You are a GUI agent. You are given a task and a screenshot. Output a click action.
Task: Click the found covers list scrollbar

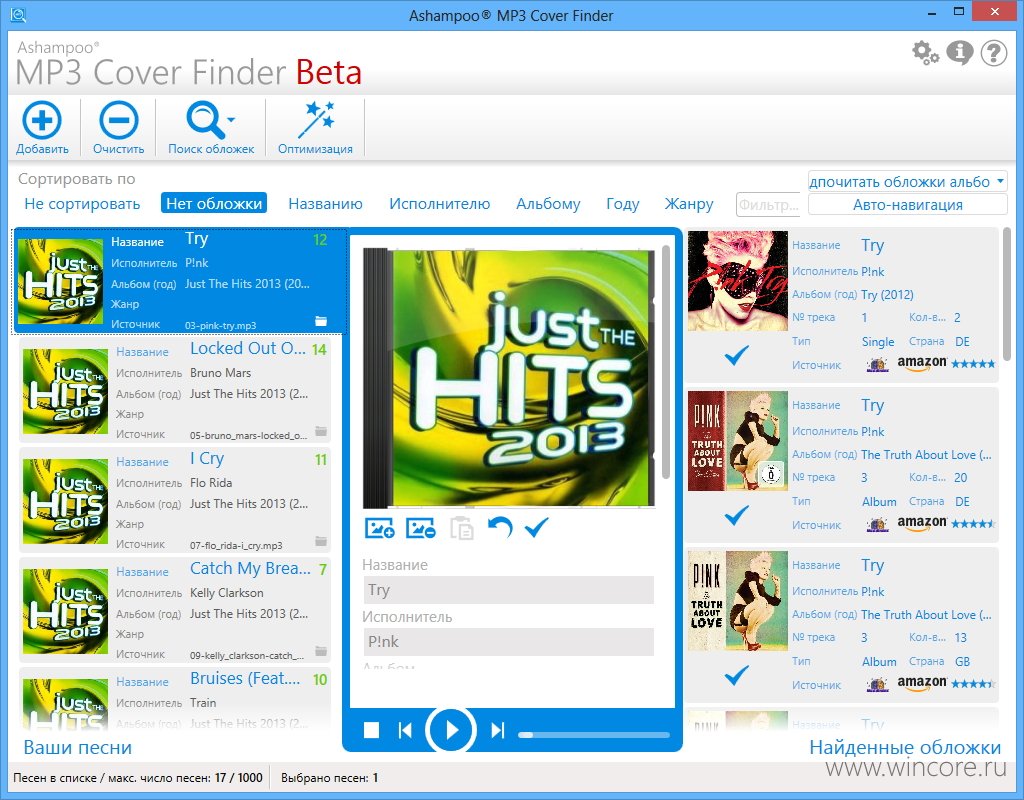pyautogui.click(x=1006, y=294)
